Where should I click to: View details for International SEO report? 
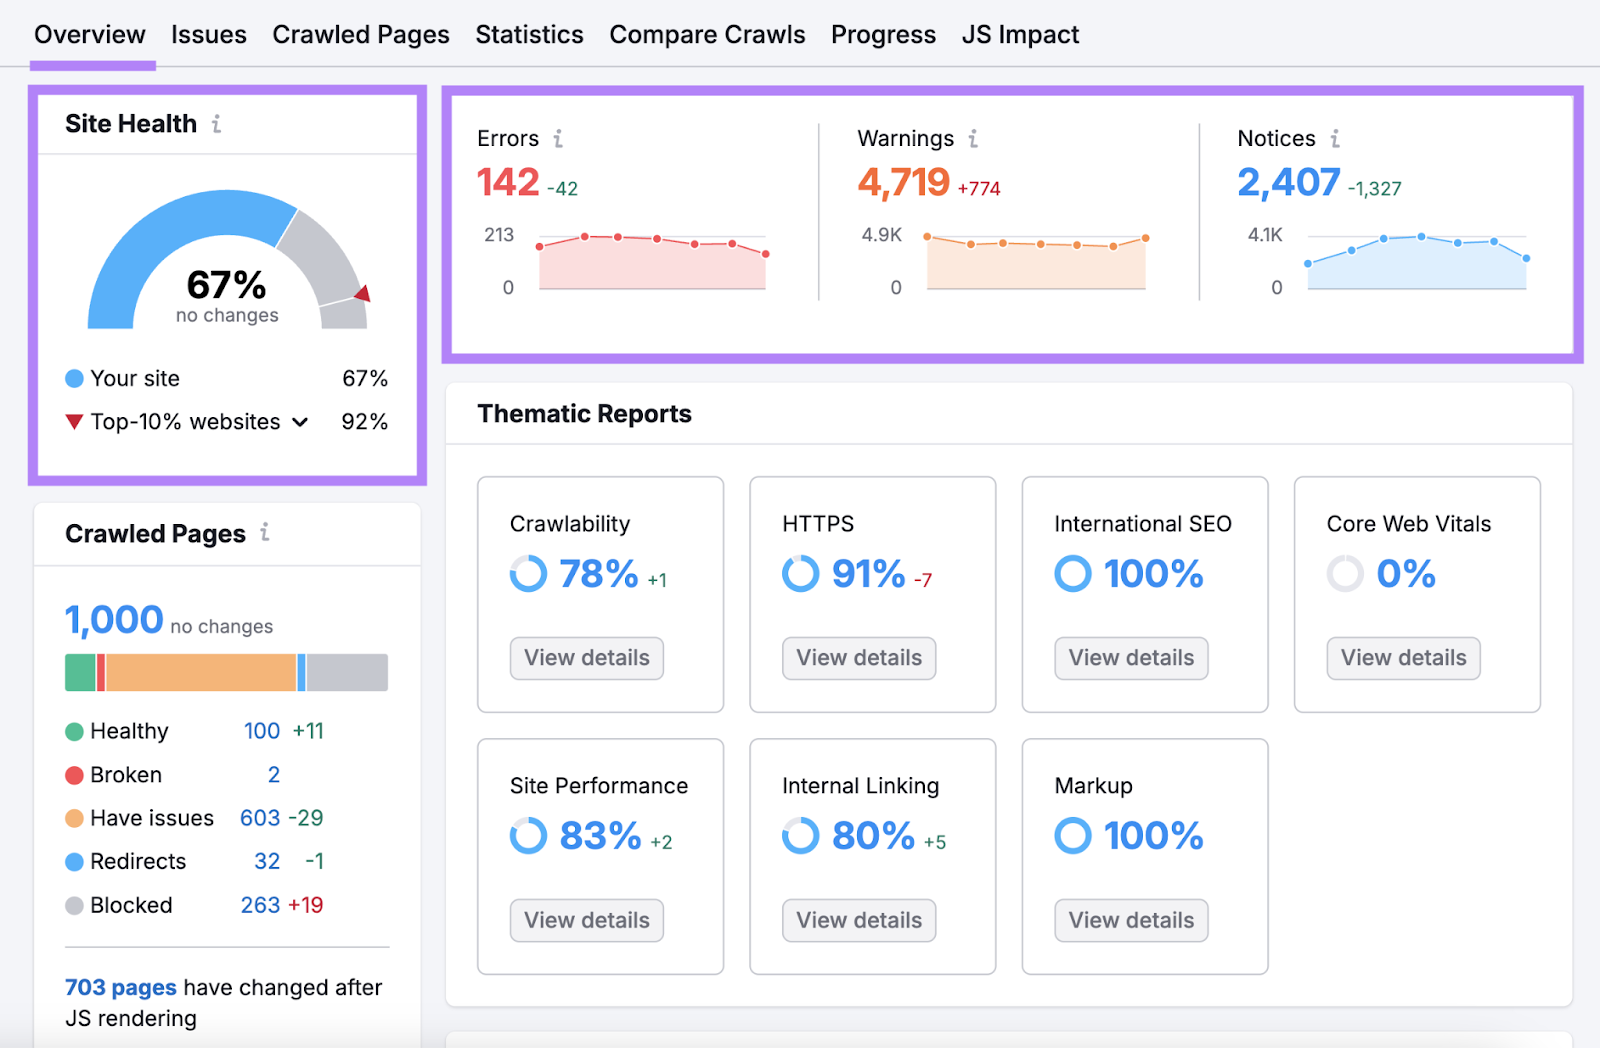tap(1131, 658)
